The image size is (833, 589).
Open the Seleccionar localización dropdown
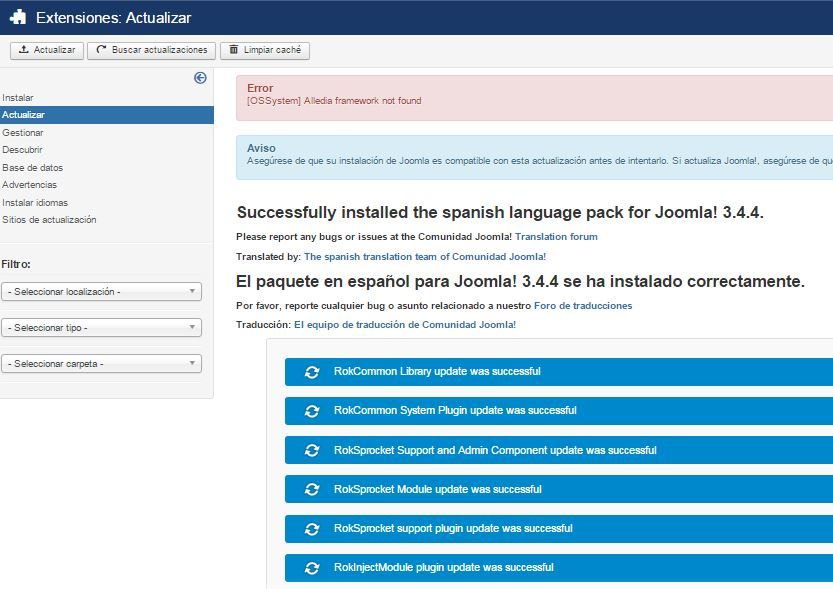coord(101,292)
